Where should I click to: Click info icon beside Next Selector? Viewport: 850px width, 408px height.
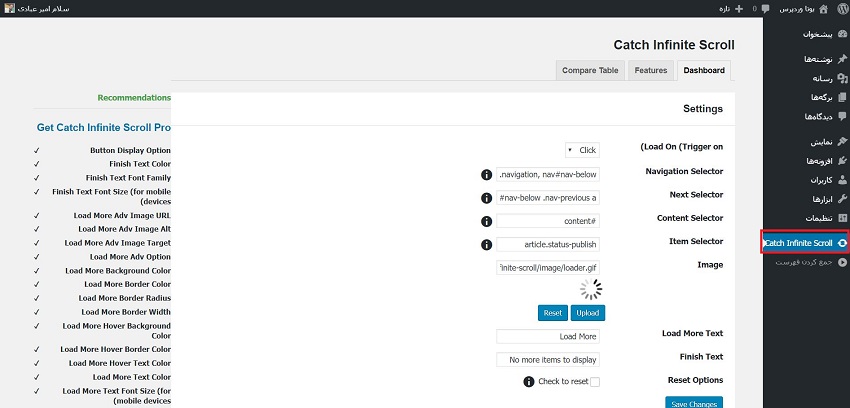[x=486, y=198]
